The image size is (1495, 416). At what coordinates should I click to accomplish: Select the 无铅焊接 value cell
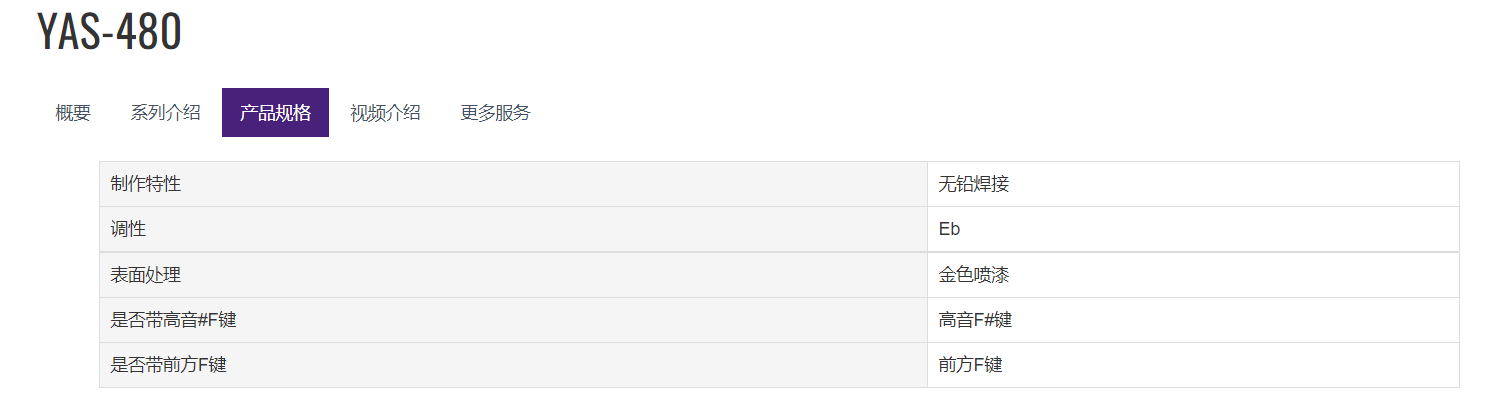pos(1193,184)
